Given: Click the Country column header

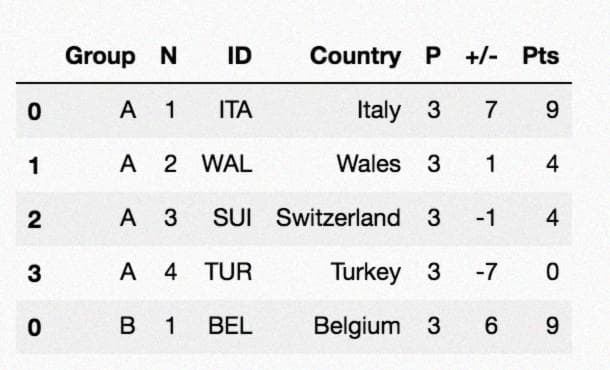Looking at the screenshot, I should pos(356,57).
